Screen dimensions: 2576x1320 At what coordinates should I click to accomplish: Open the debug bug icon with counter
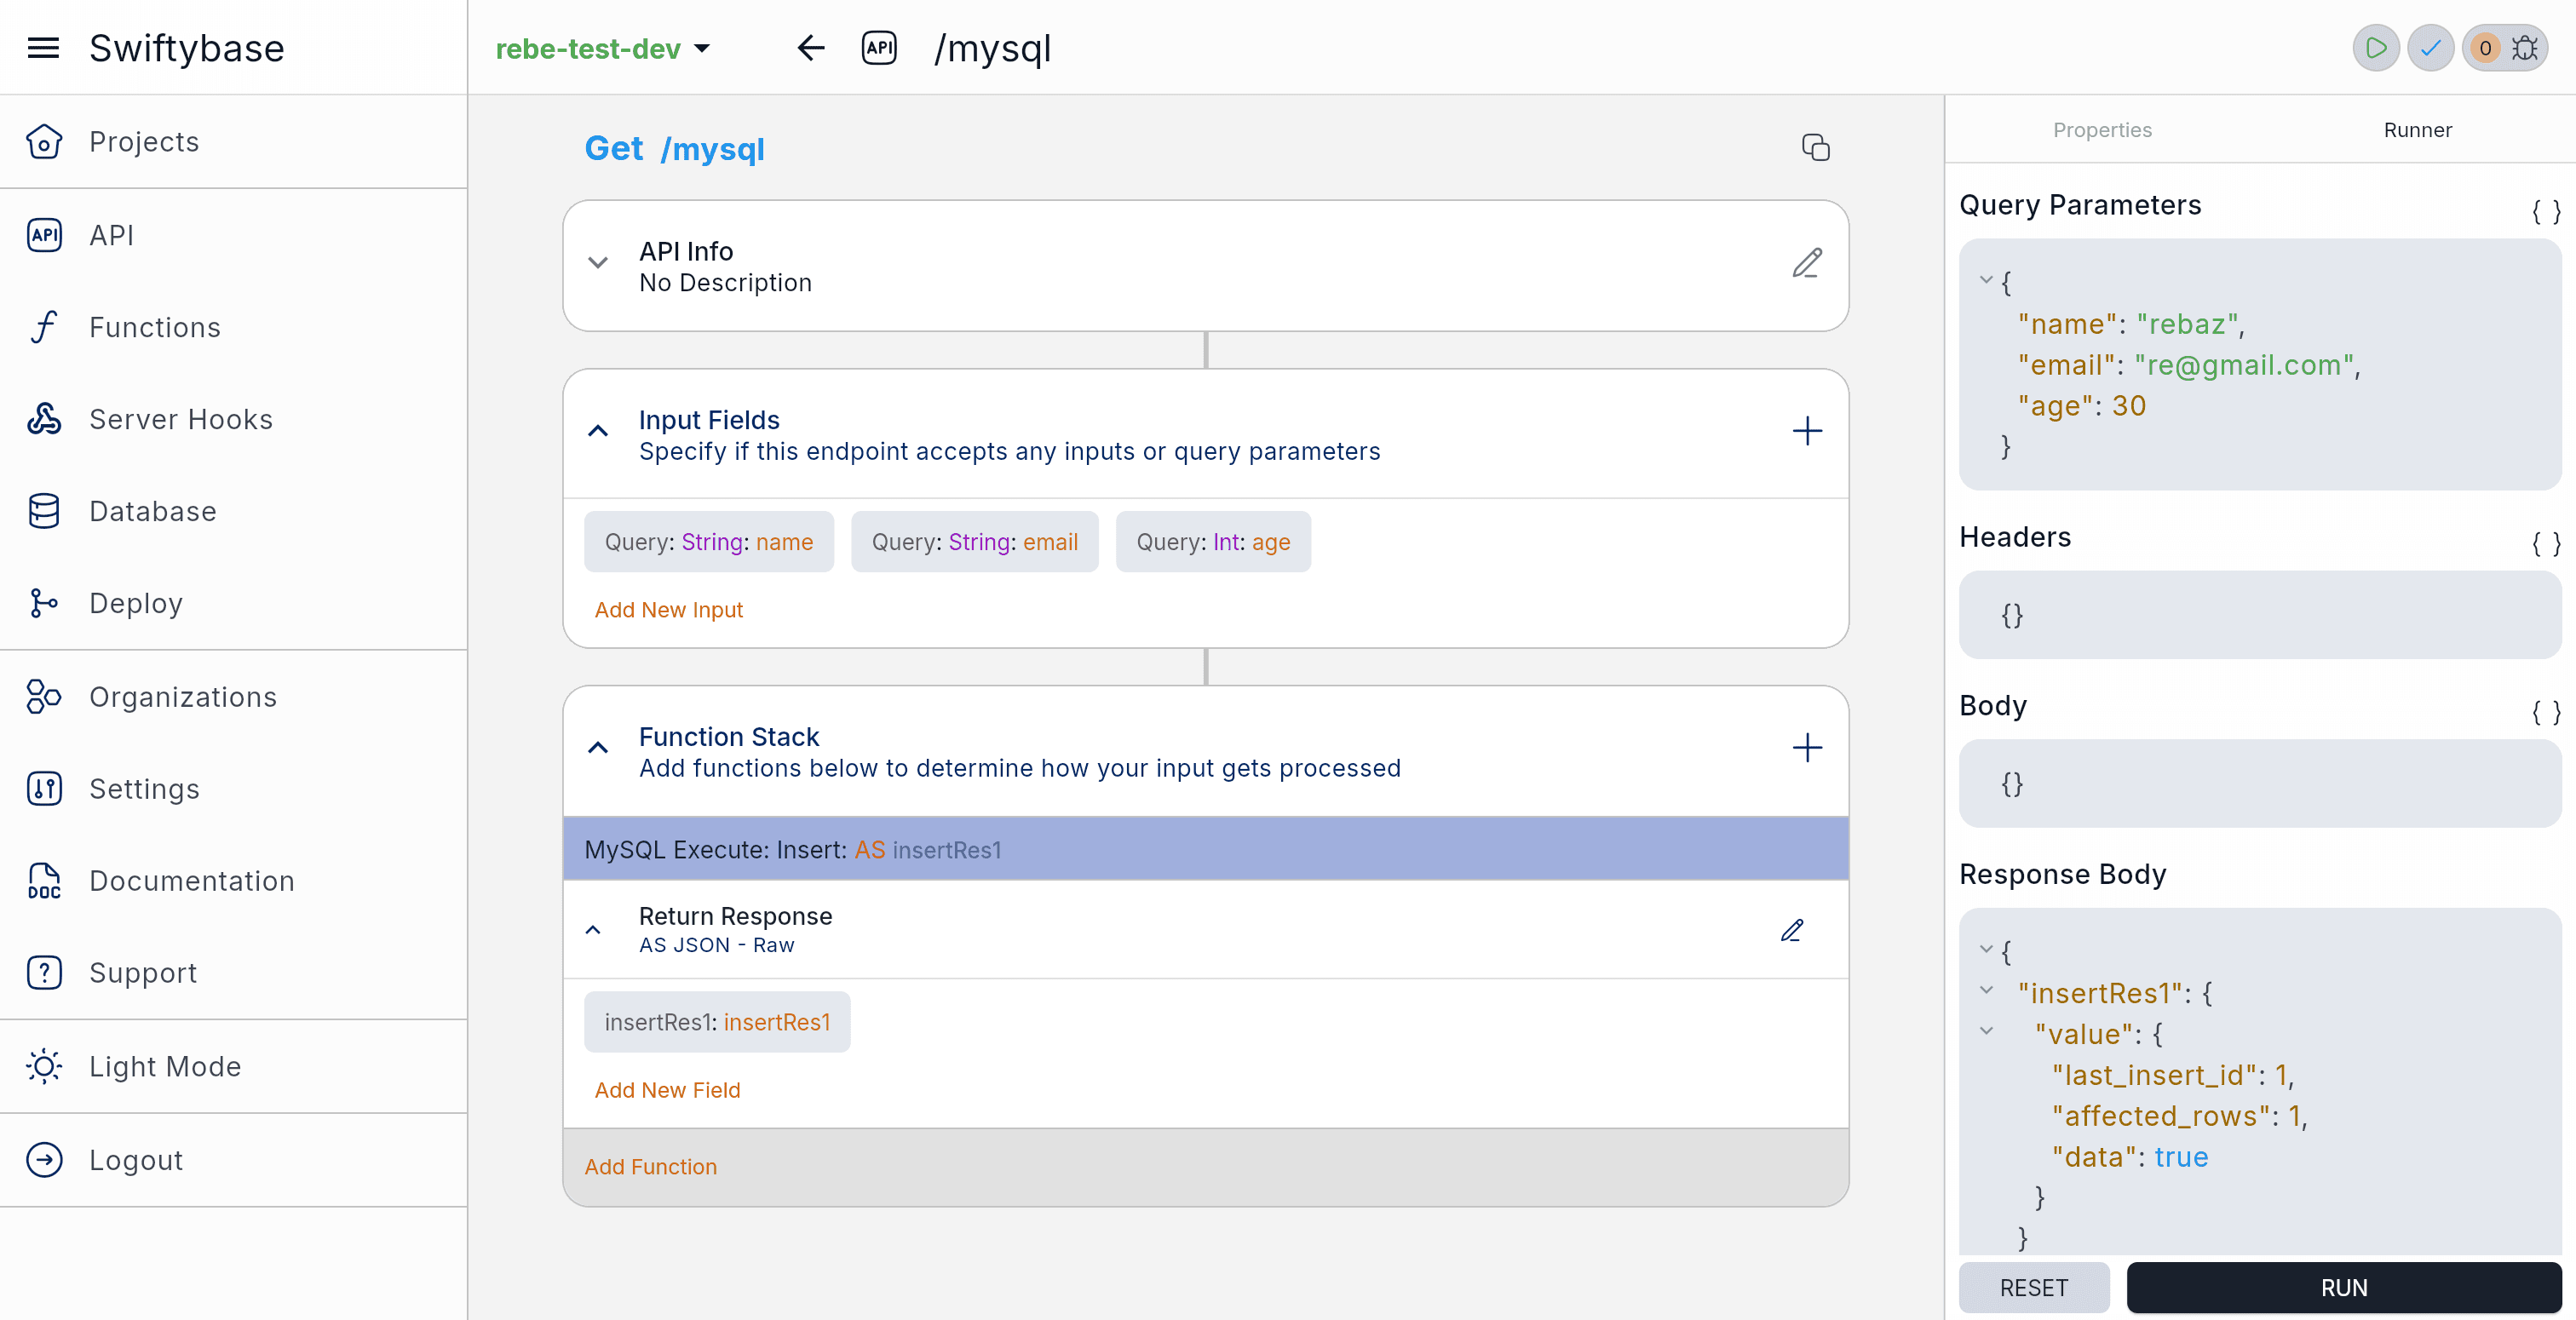pos(2505,48)
